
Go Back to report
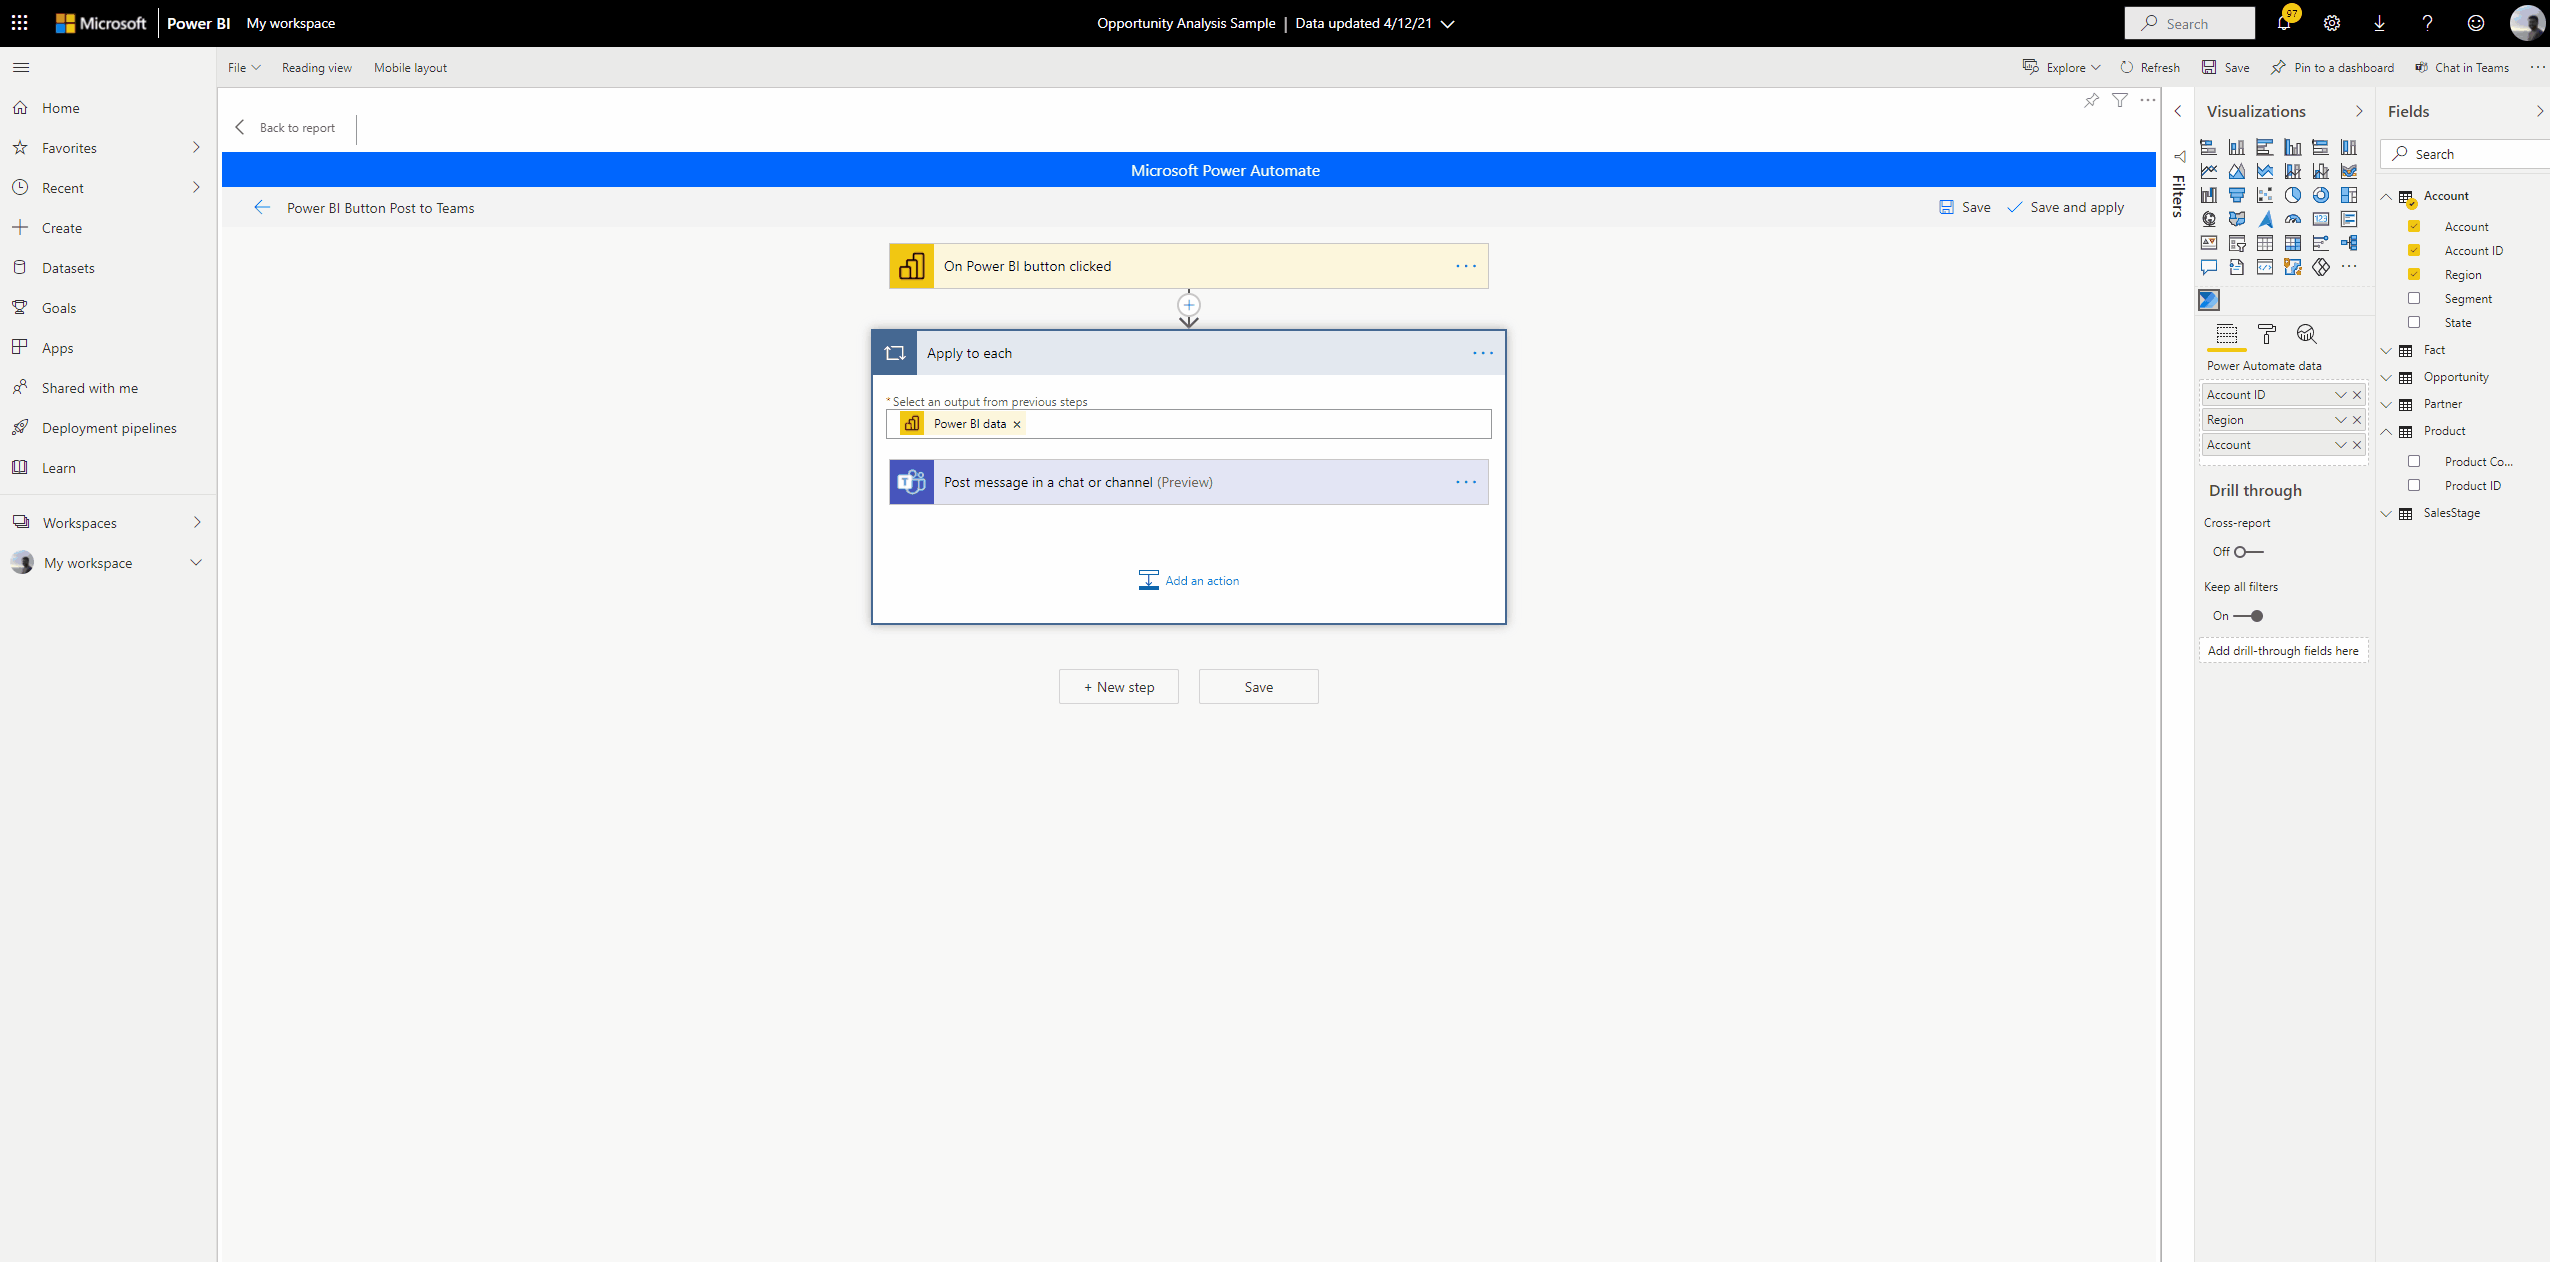coord(286,128)
